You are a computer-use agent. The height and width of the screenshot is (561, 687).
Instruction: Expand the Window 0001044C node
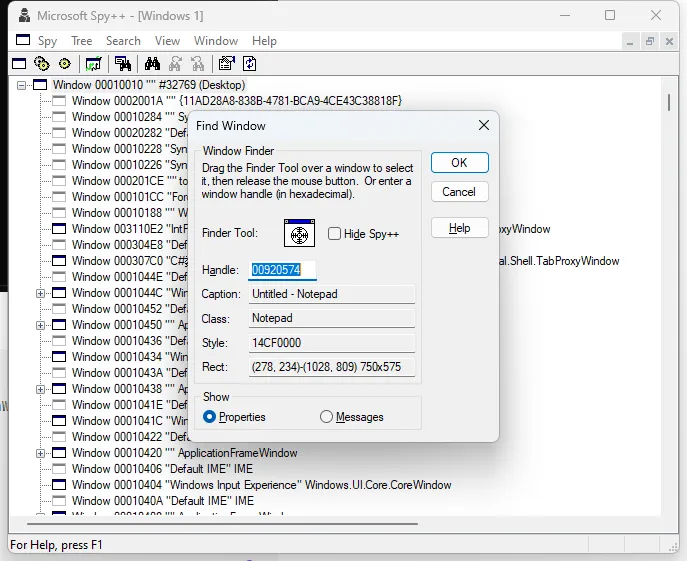click(40, 293)
